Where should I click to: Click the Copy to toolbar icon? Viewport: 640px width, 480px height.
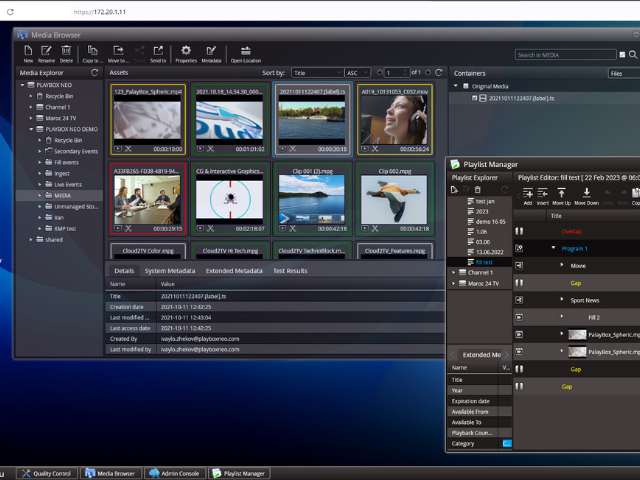(x=93, y=50)
